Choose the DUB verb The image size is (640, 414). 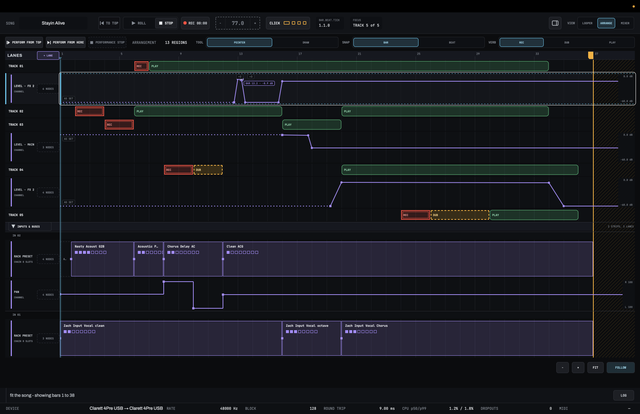pos(567,42)
